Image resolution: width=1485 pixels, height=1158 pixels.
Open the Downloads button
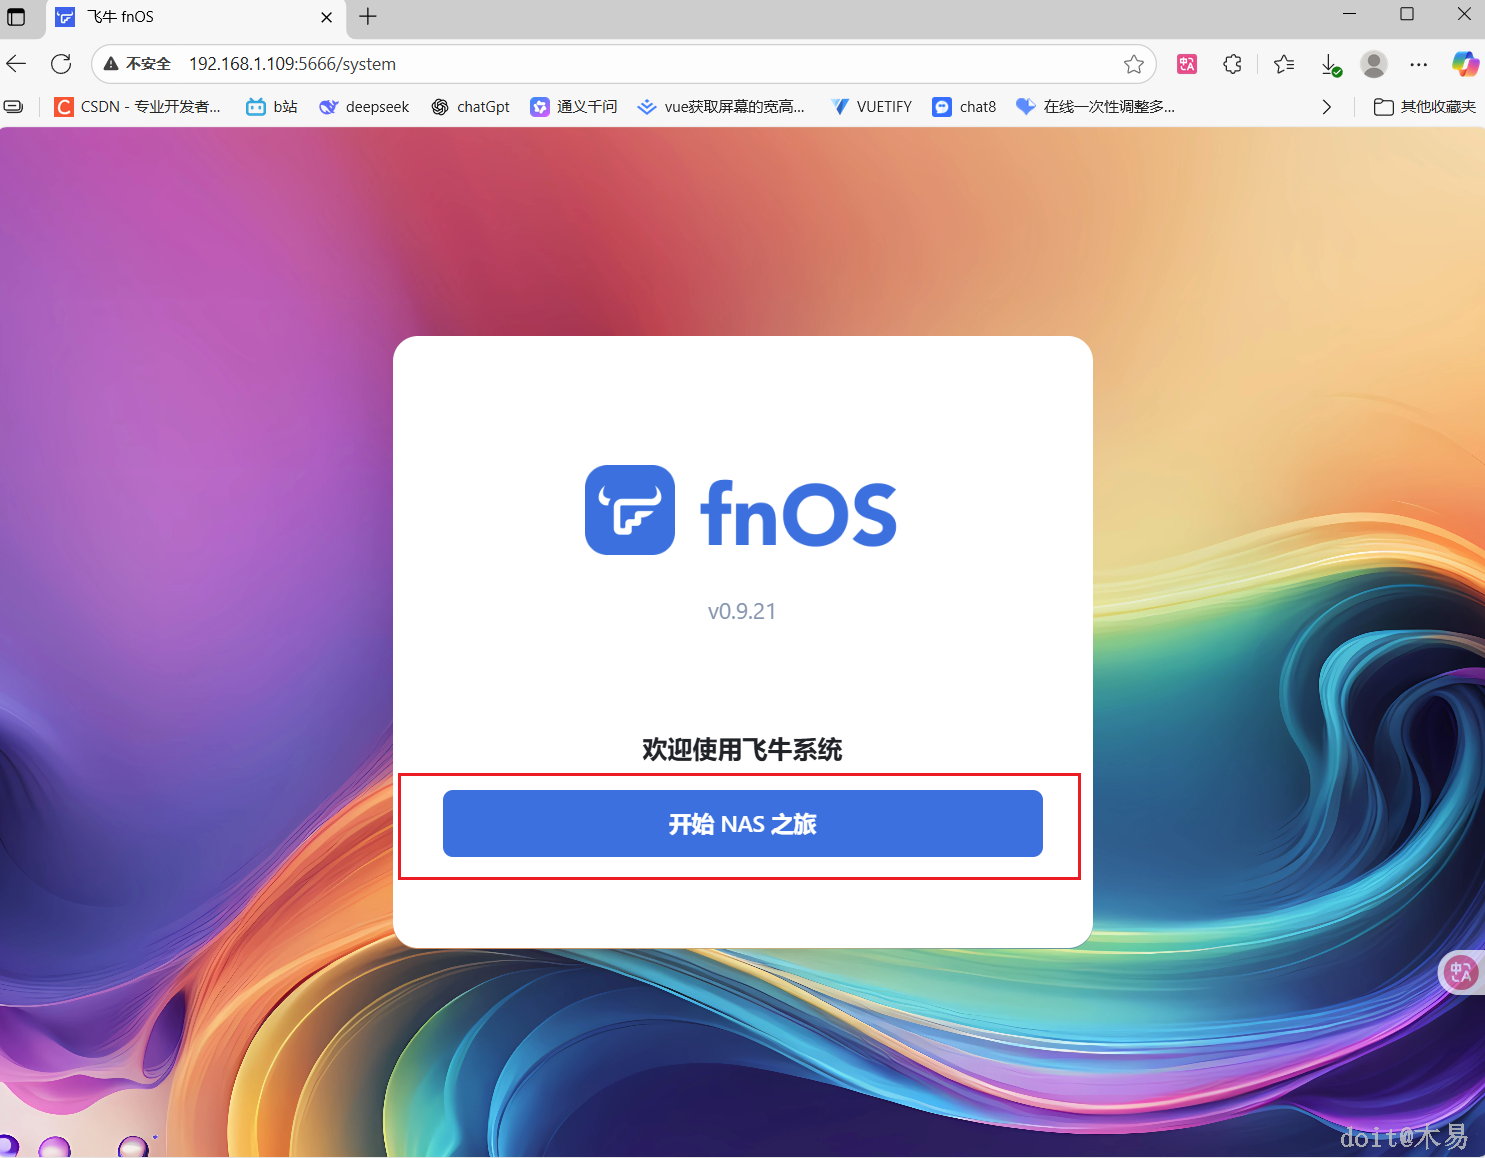(1331, 63)
